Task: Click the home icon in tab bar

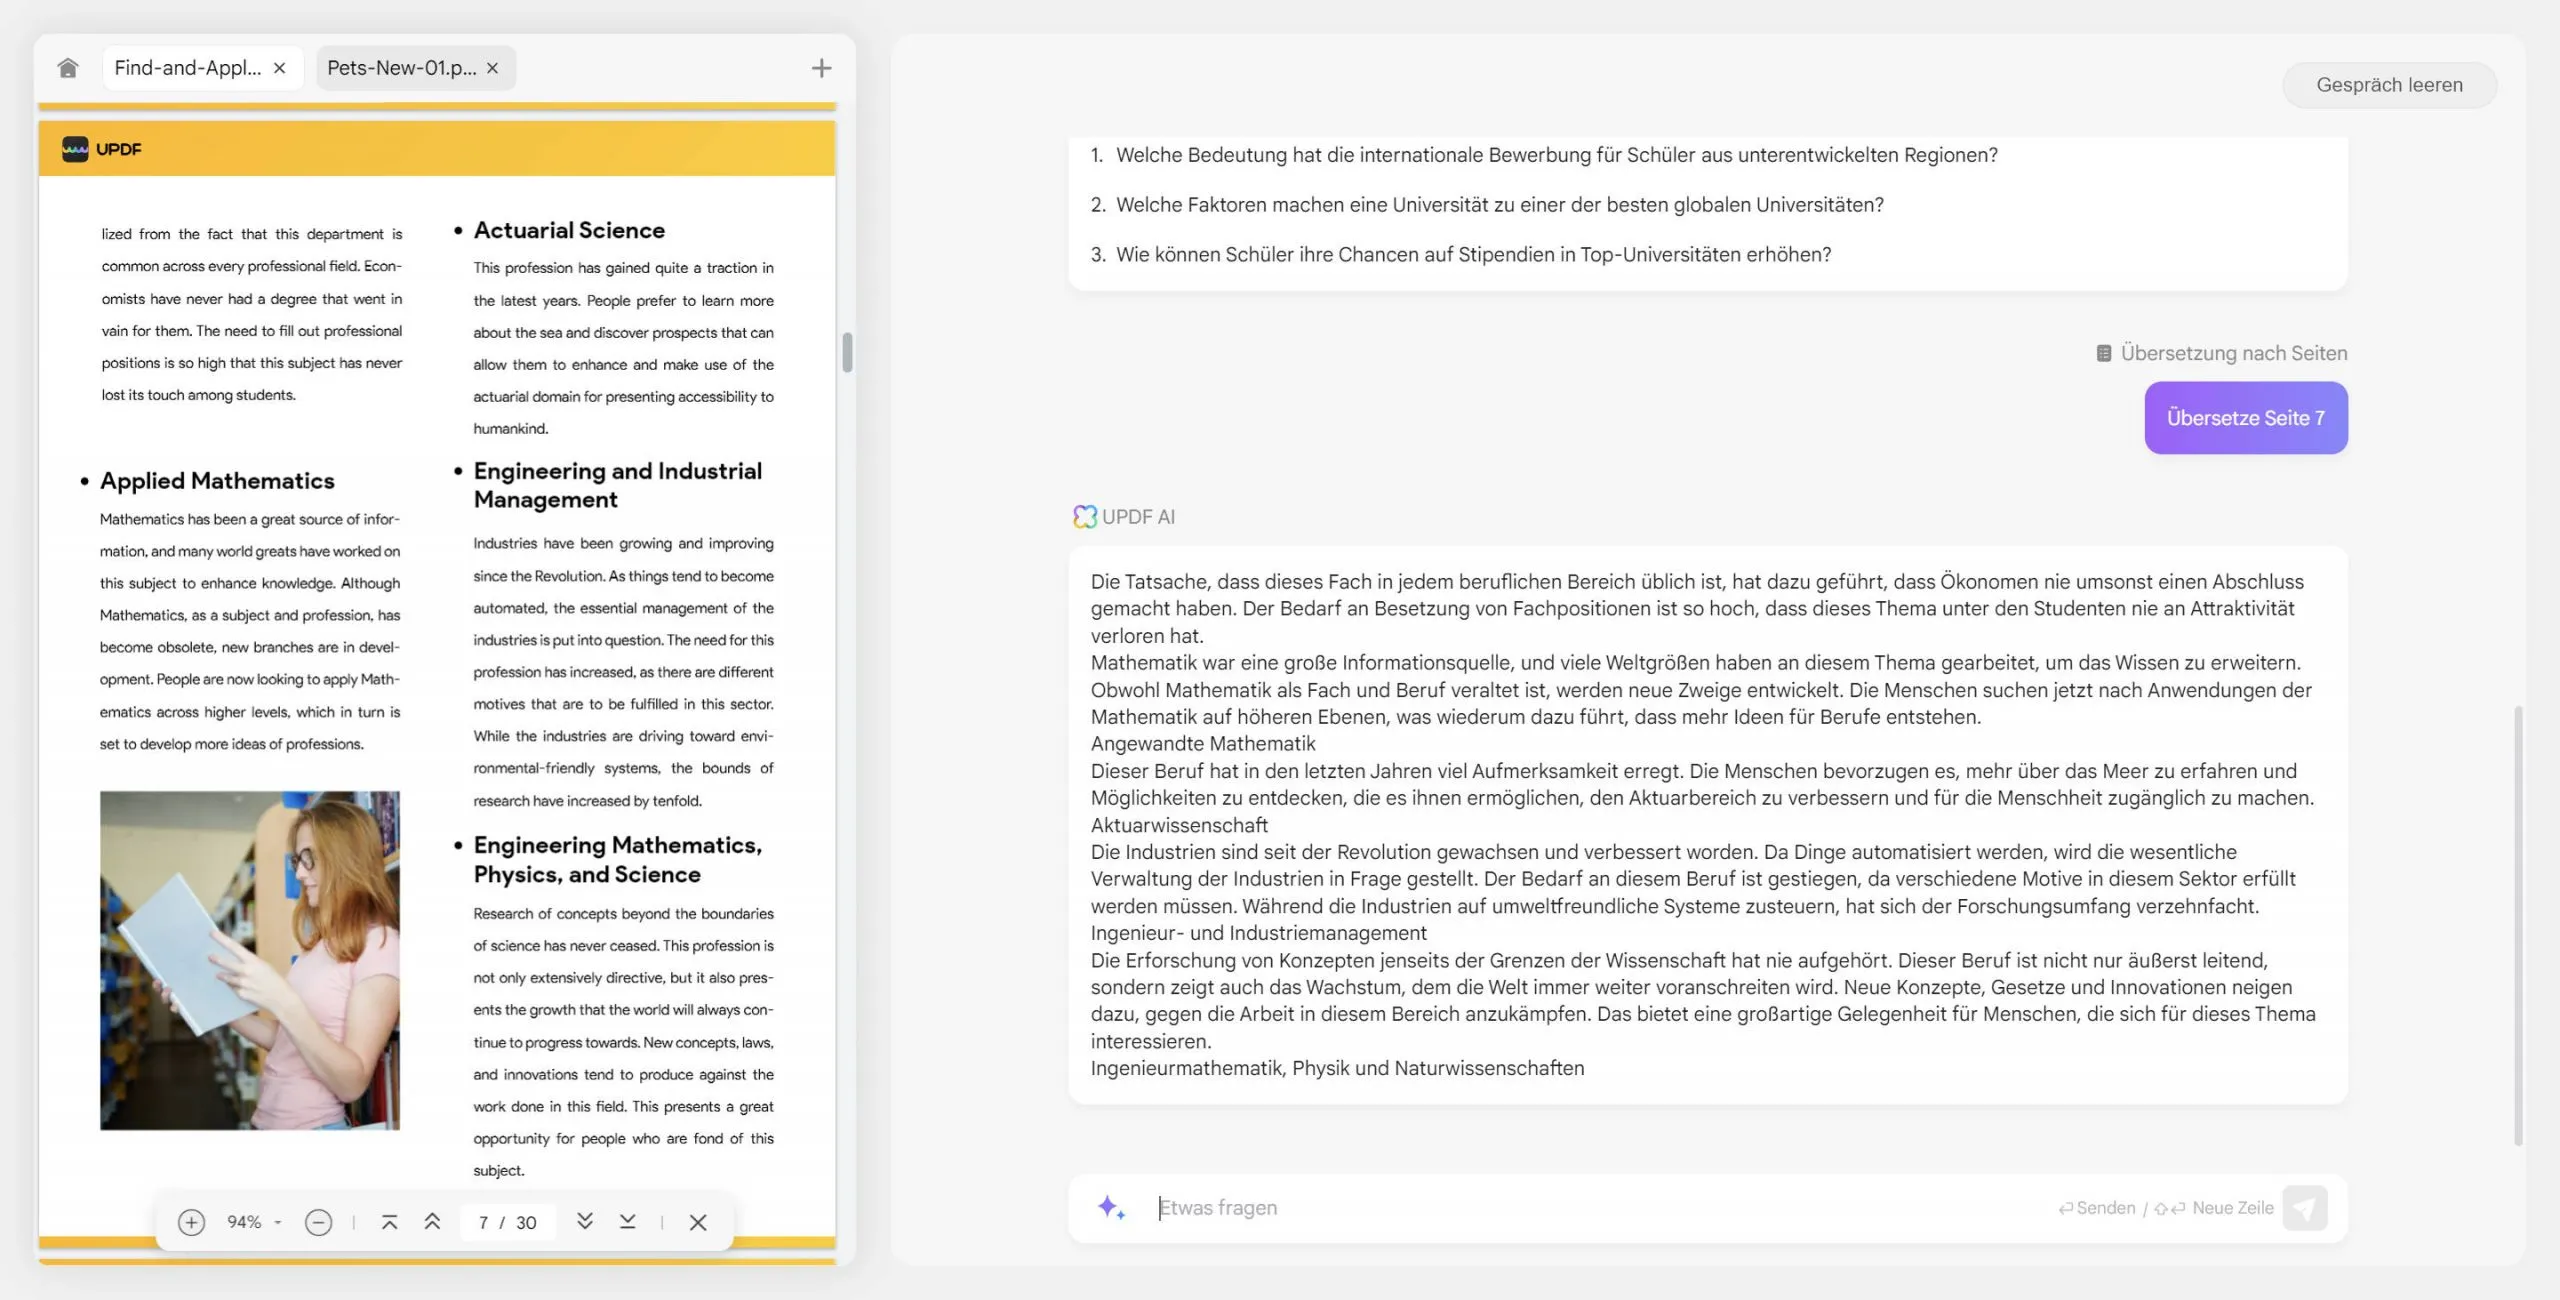Action: click(68, 68)
